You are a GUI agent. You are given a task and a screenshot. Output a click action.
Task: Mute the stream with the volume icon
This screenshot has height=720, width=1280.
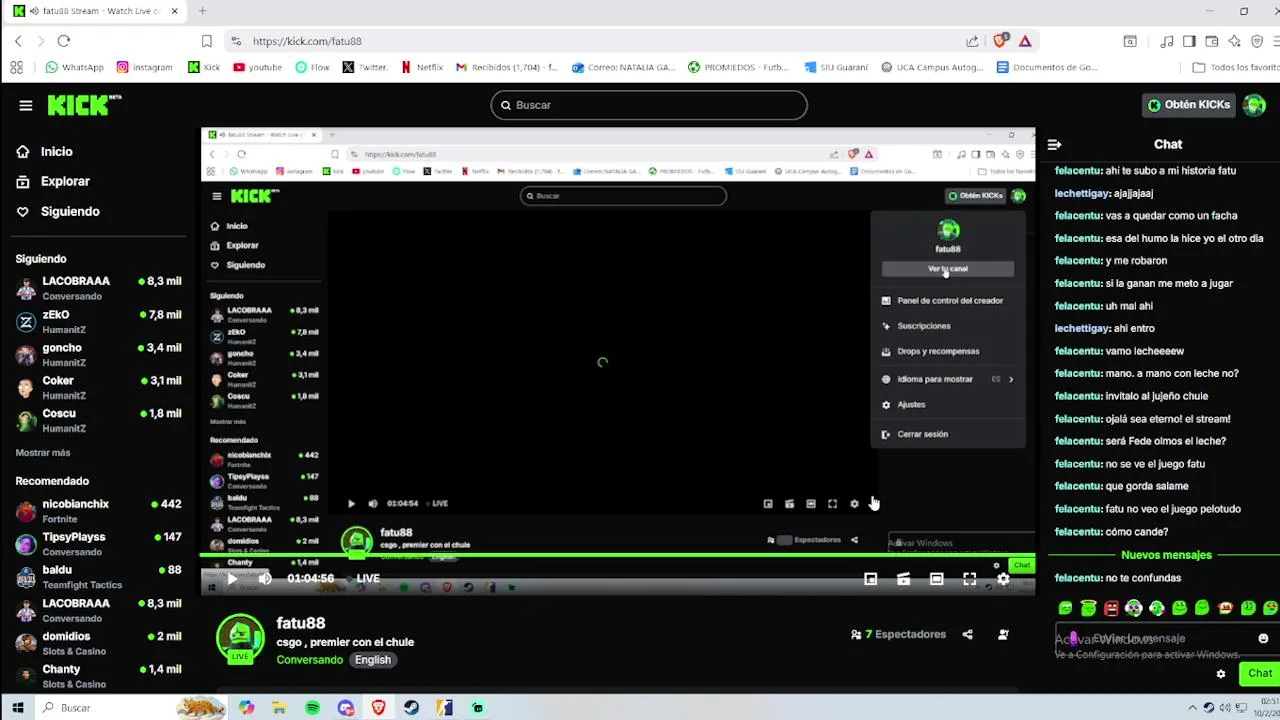265,578
